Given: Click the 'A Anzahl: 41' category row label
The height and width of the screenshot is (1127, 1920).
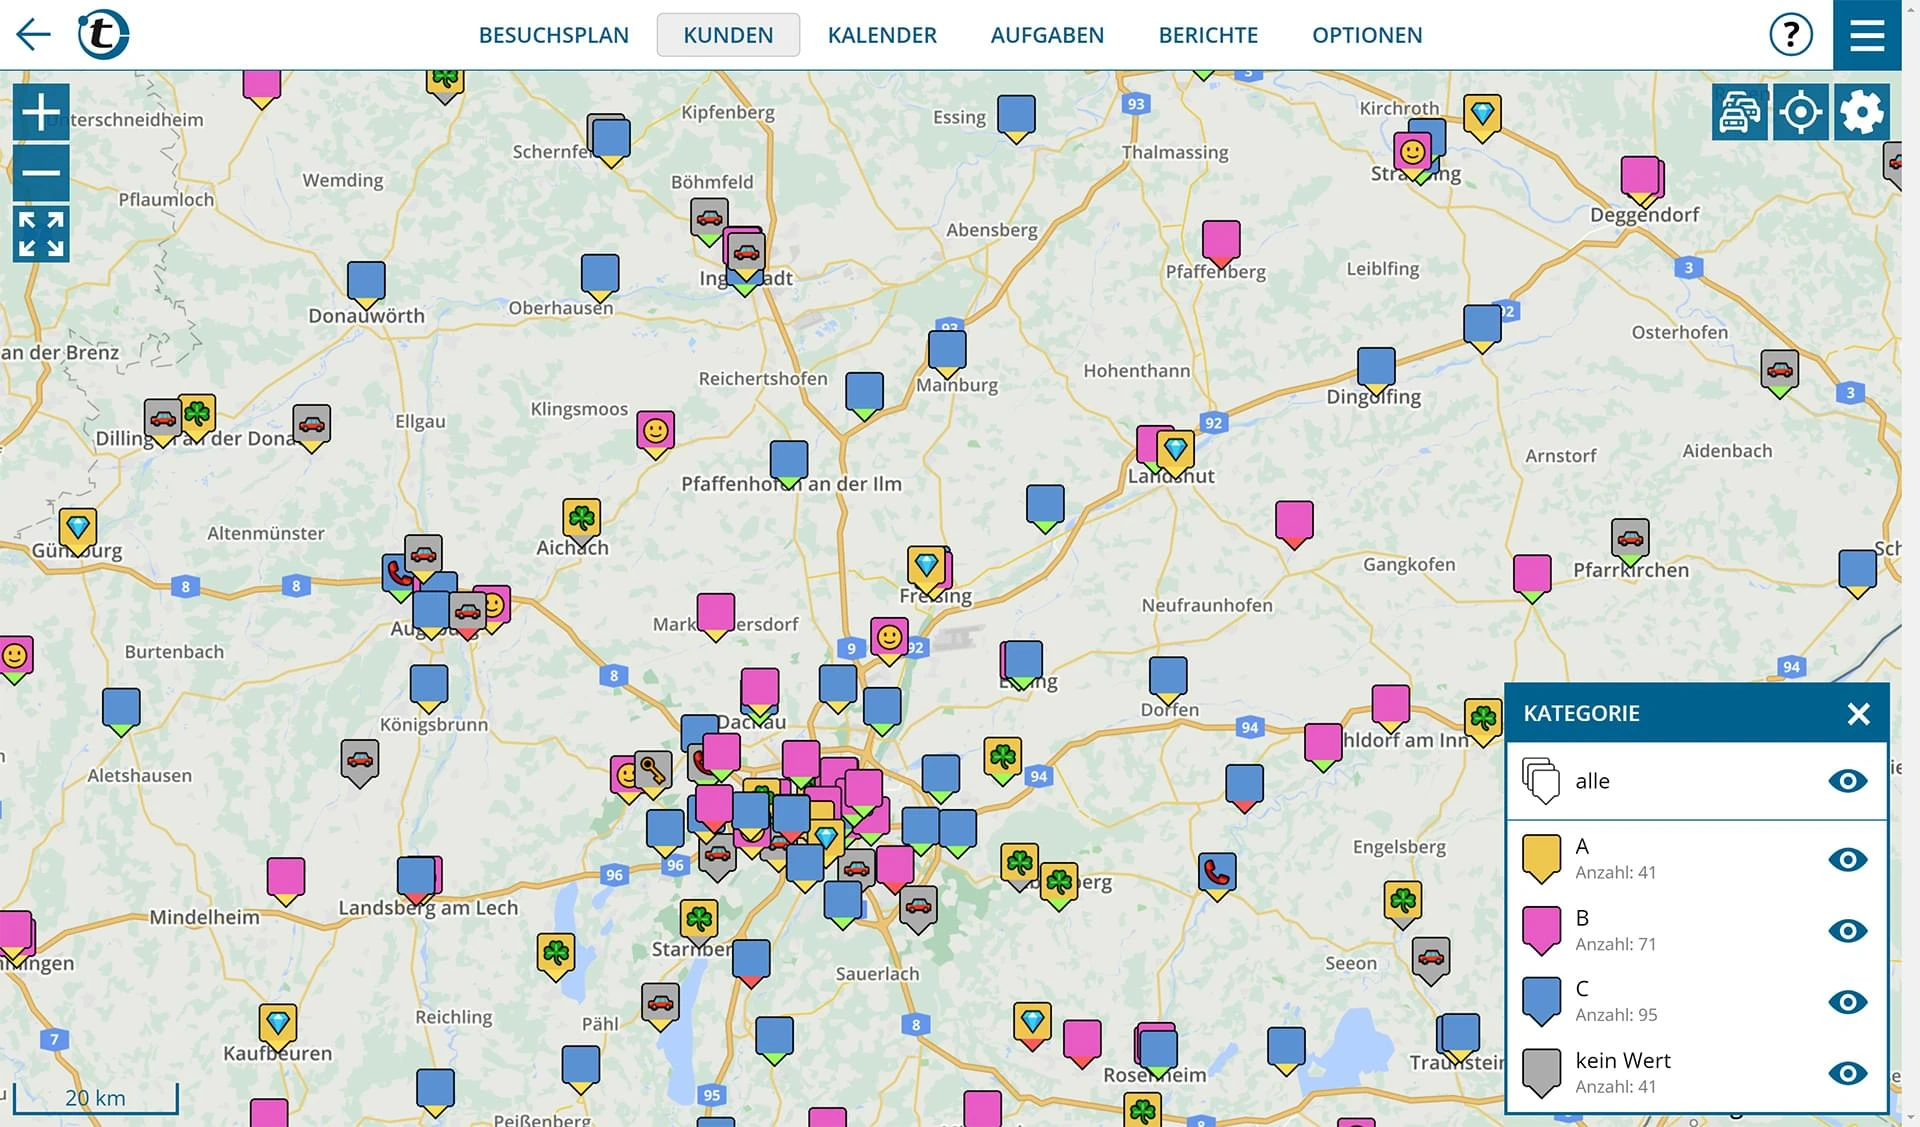Looking at the screenshot, I should 1615,859.
